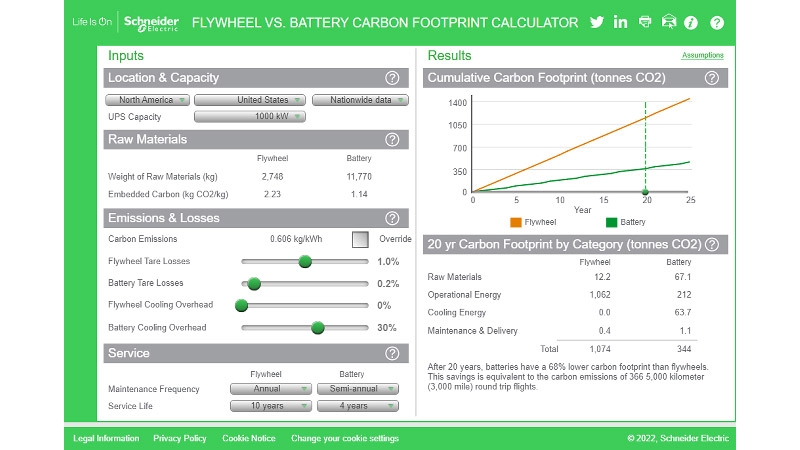Click the year 20 marker on chart
Screen dimensions: 800x450
[x=645, y=191]
